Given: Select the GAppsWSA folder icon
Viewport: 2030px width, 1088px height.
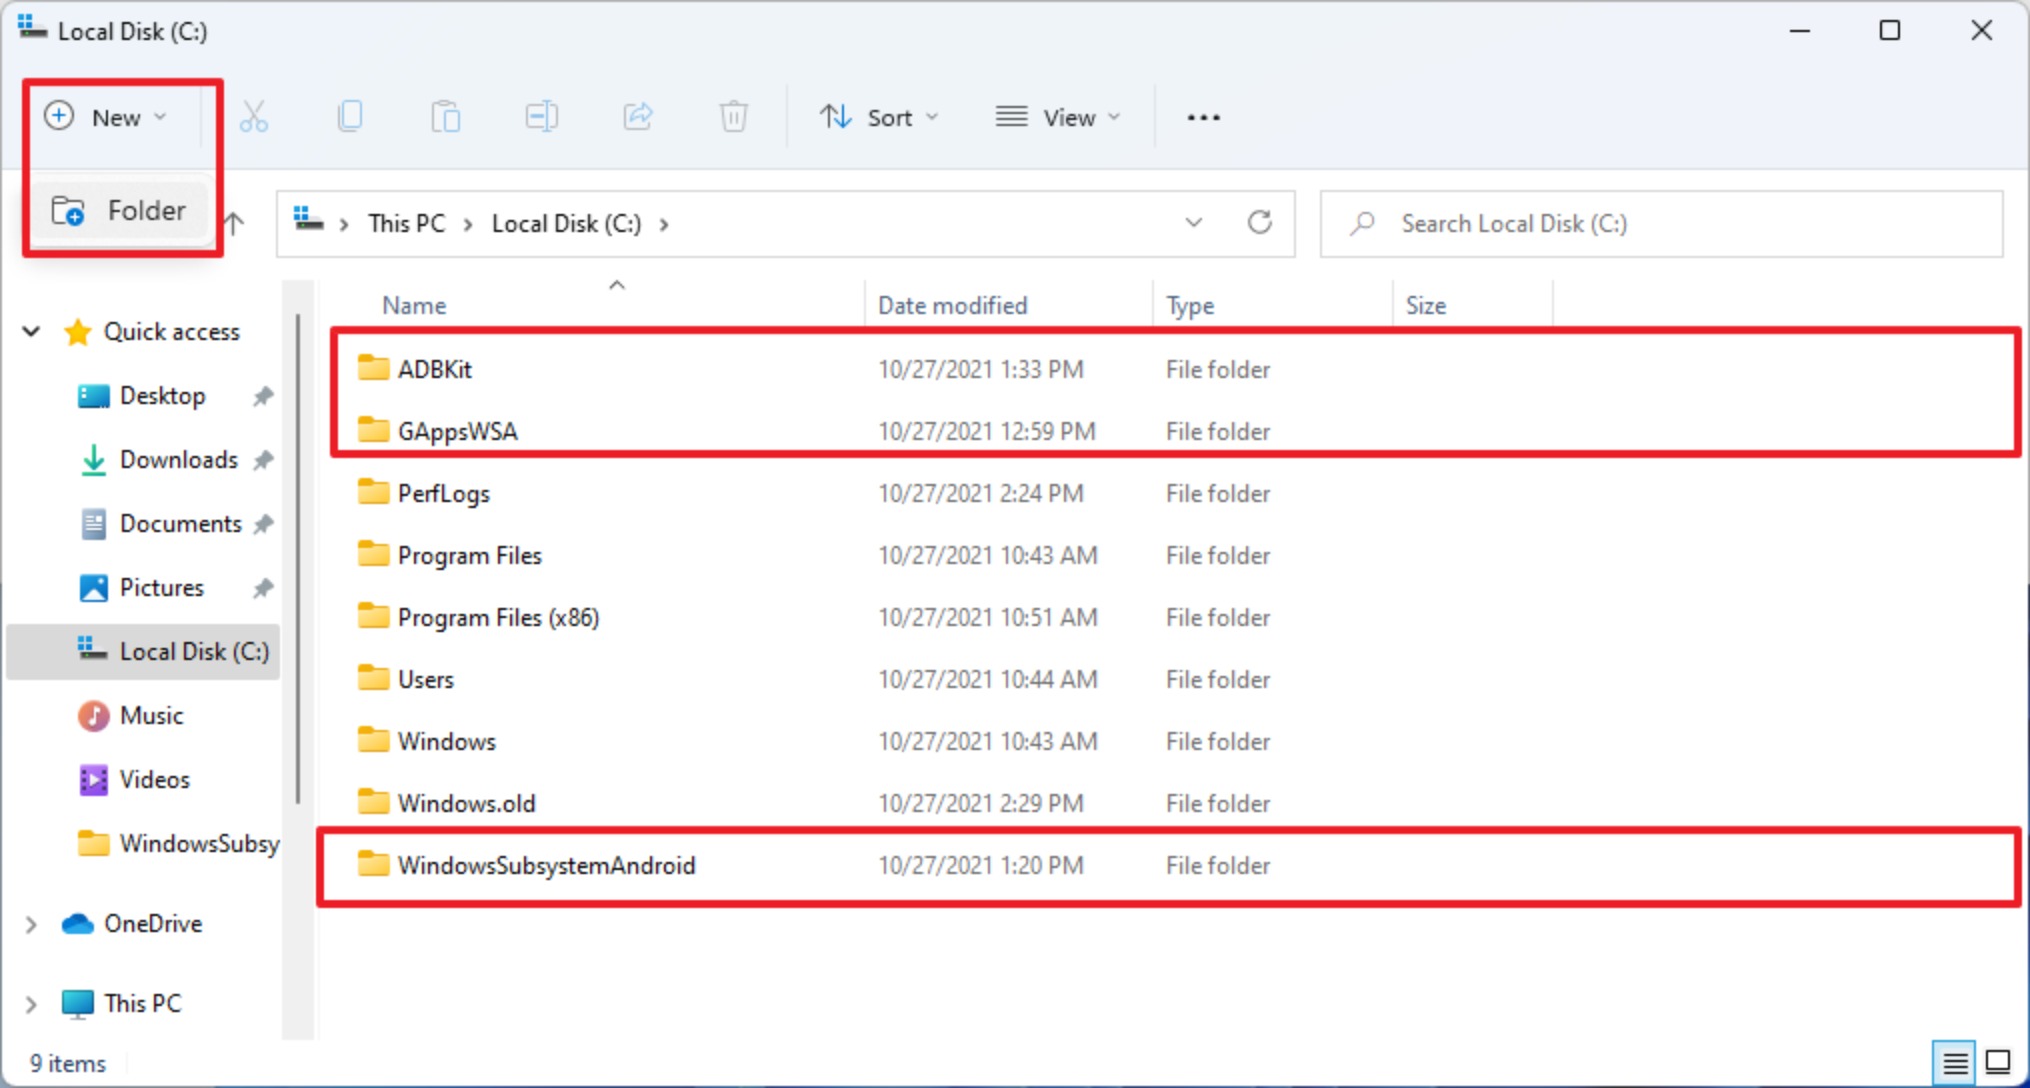Looking at the screenshot, I should [373, 430].
